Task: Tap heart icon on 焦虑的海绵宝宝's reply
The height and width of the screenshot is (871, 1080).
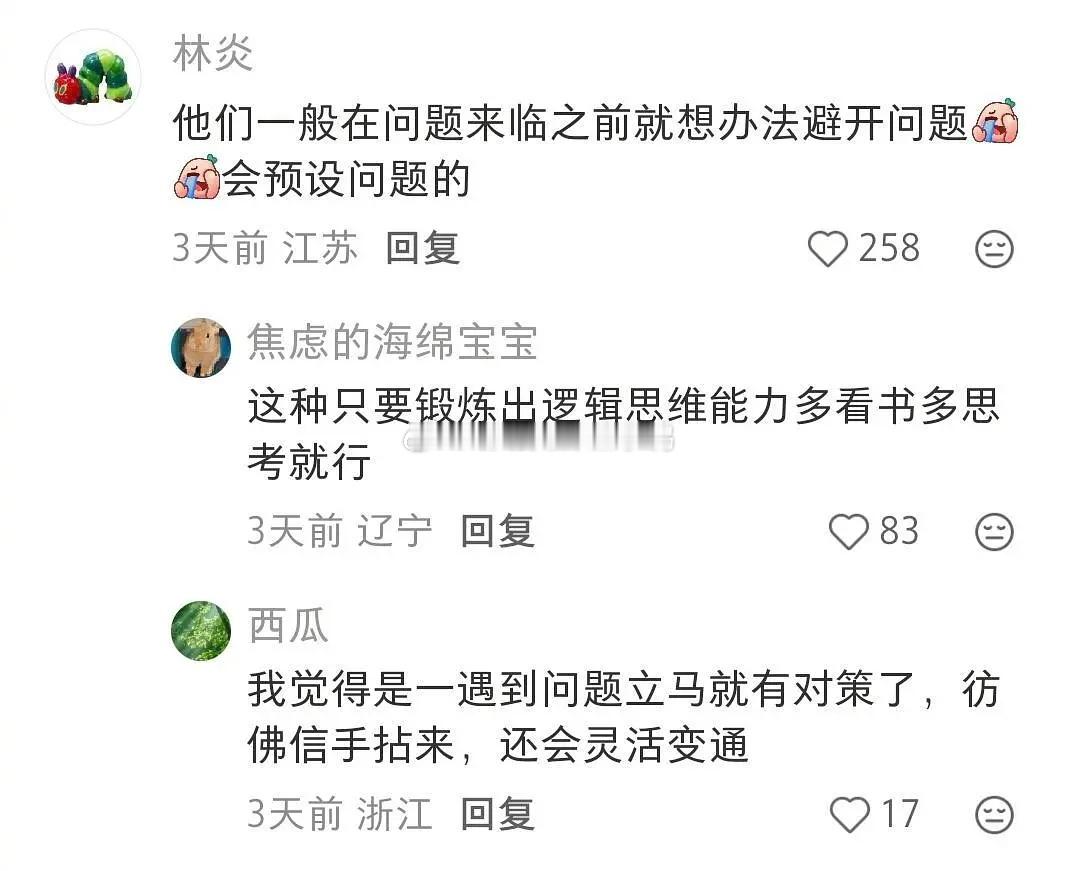Action: tap(849, 532)
